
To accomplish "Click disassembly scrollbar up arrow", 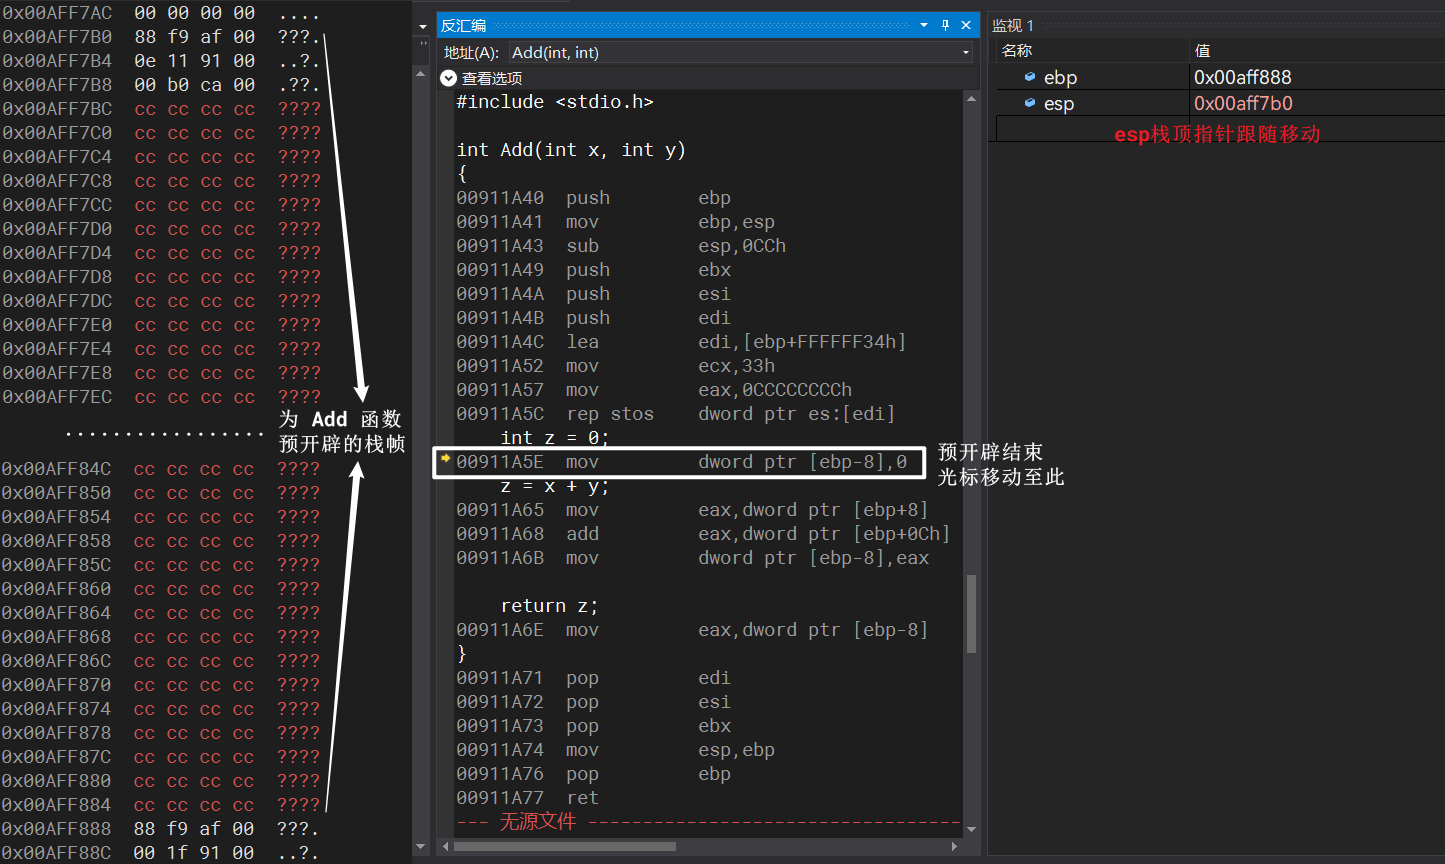I will click(x=971, y=98).
